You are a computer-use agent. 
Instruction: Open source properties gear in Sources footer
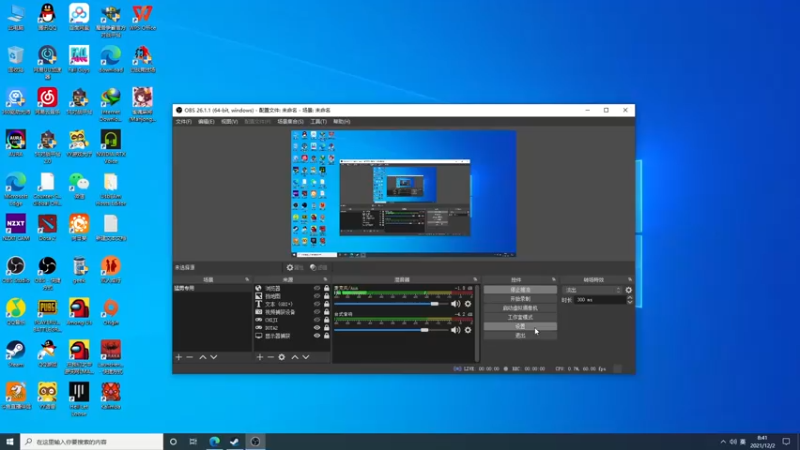coord(282,357)
